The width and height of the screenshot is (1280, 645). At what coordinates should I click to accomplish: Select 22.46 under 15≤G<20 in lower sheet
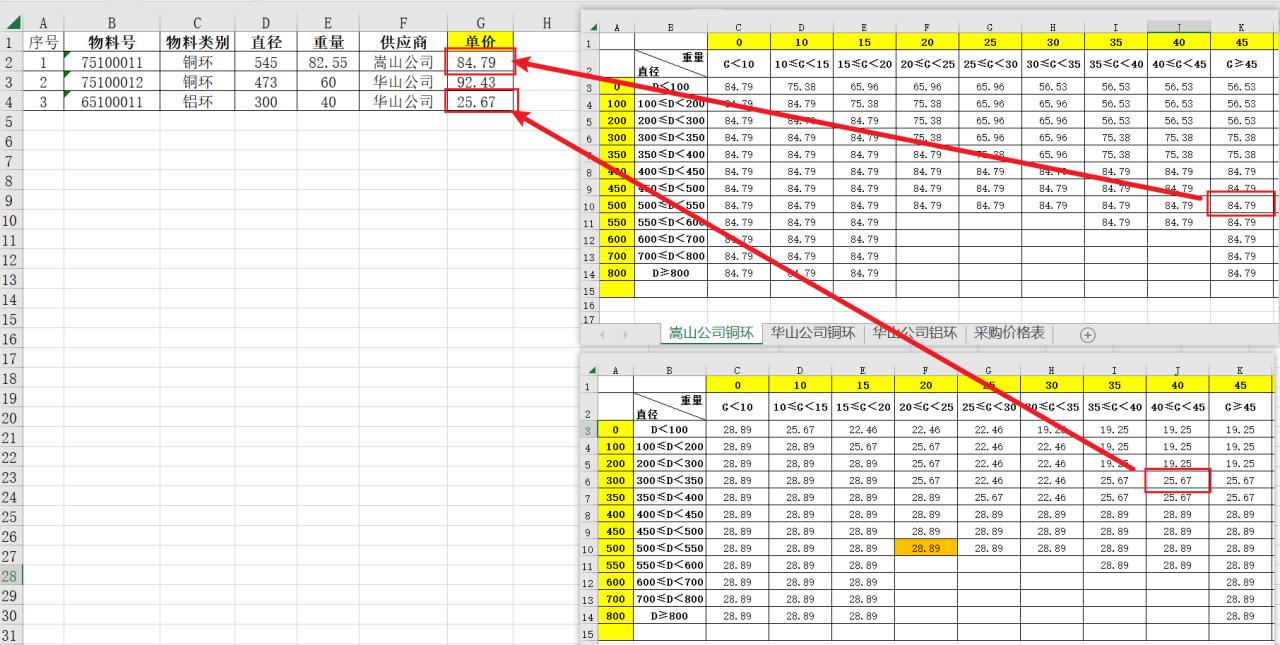(x=863, y=429)
